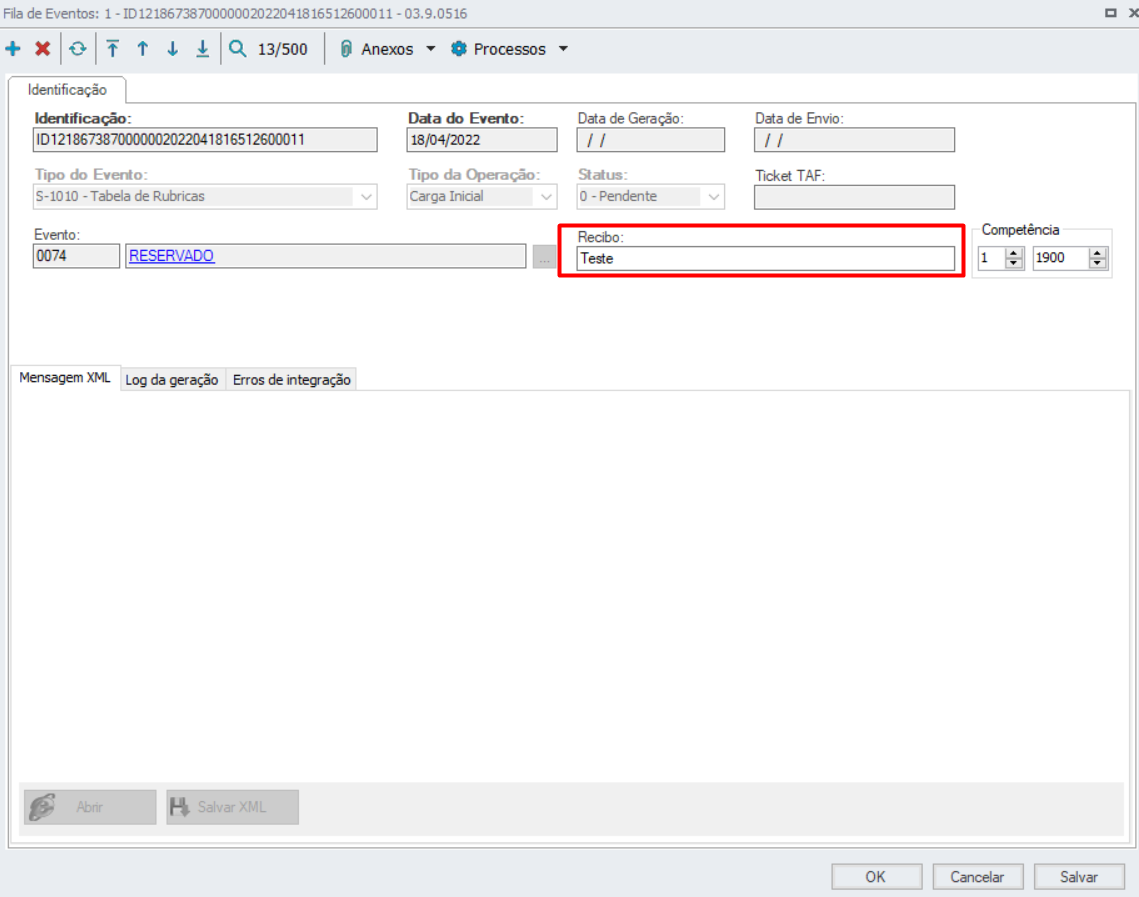The image size is (1139, 897).
Task: Click the red X delete record icon
Action: point(43,49)
